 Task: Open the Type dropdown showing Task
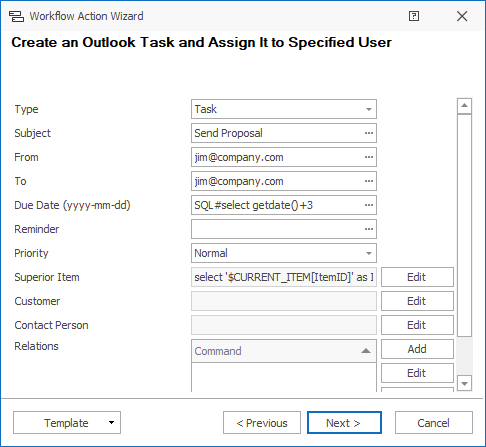coord(284,109)
